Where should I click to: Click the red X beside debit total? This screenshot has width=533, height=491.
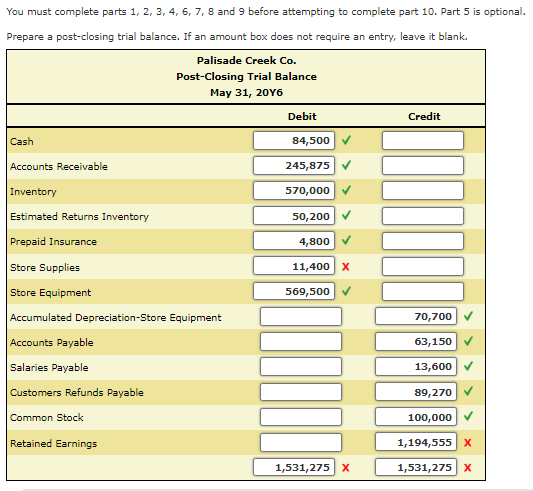(x=346, y=468)
